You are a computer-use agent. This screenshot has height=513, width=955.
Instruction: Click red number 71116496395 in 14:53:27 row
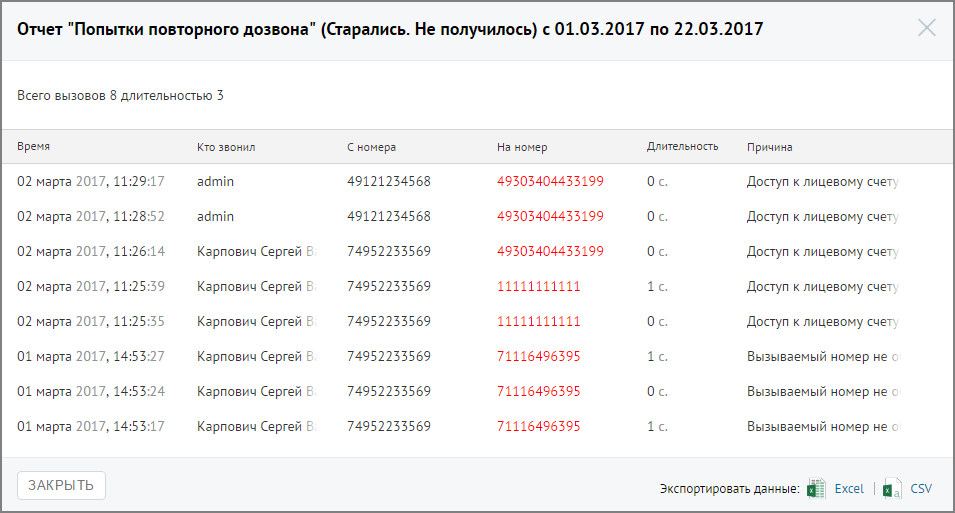[538, 356]
